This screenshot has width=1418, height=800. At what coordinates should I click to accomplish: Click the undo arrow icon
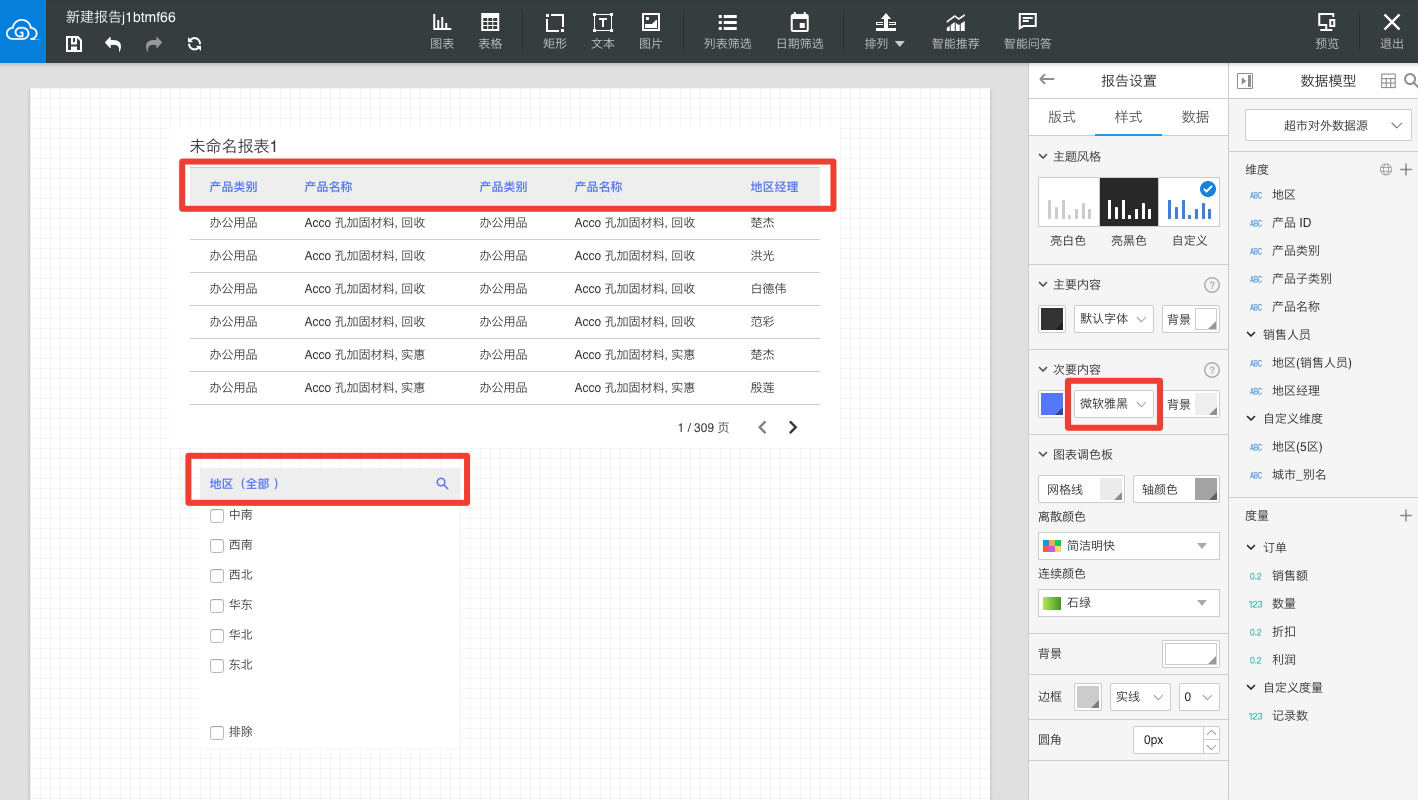(x=113, y=44)
